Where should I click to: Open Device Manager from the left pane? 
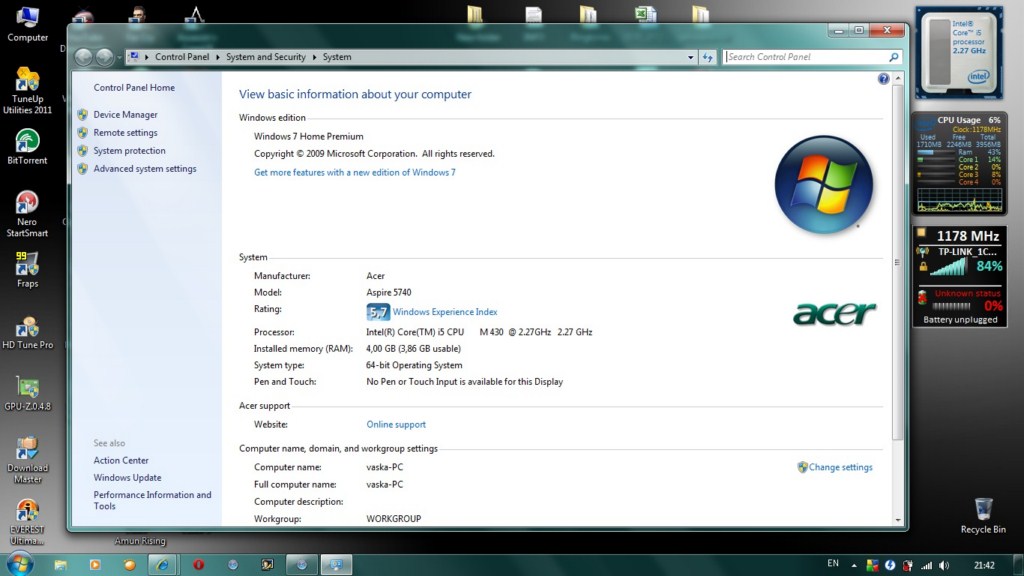pyautogui.click(x=125, y=115)
